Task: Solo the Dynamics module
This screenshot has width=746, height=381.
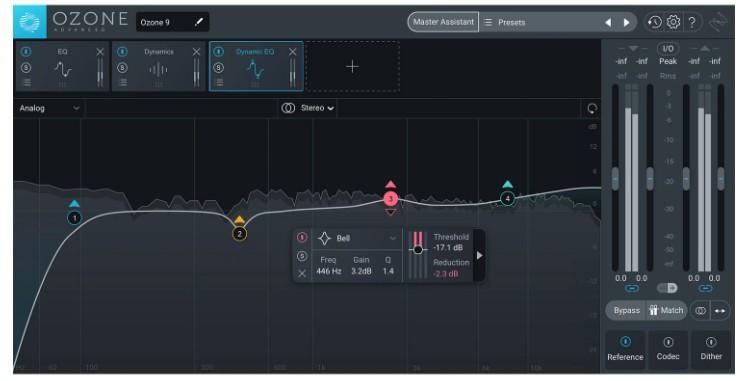Action: (x=122, y=68)
